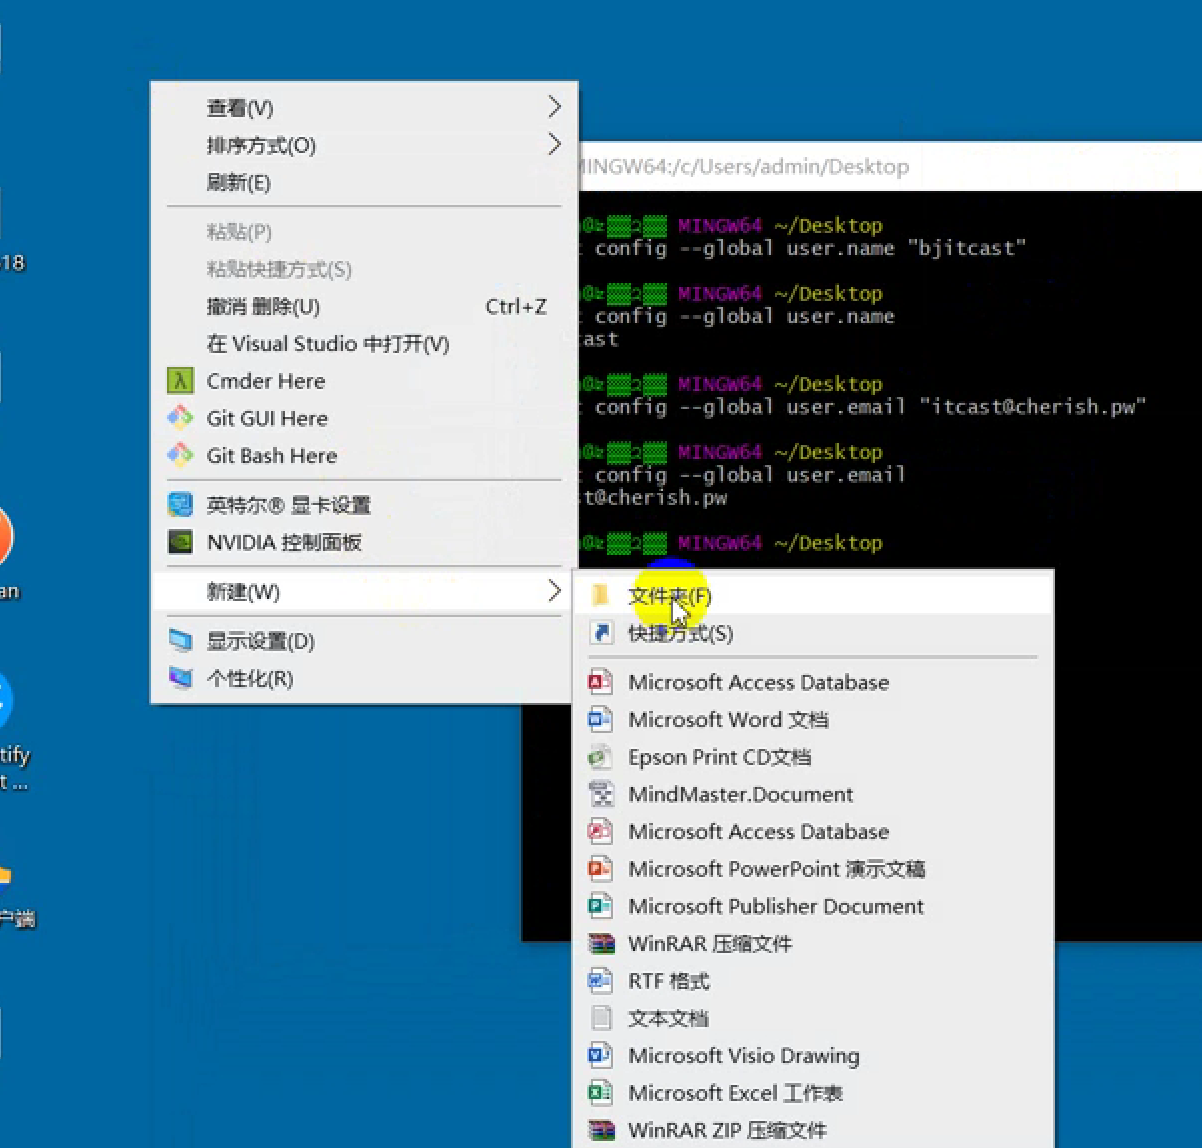Create new Microsoft Word 文档

[813, 720]
